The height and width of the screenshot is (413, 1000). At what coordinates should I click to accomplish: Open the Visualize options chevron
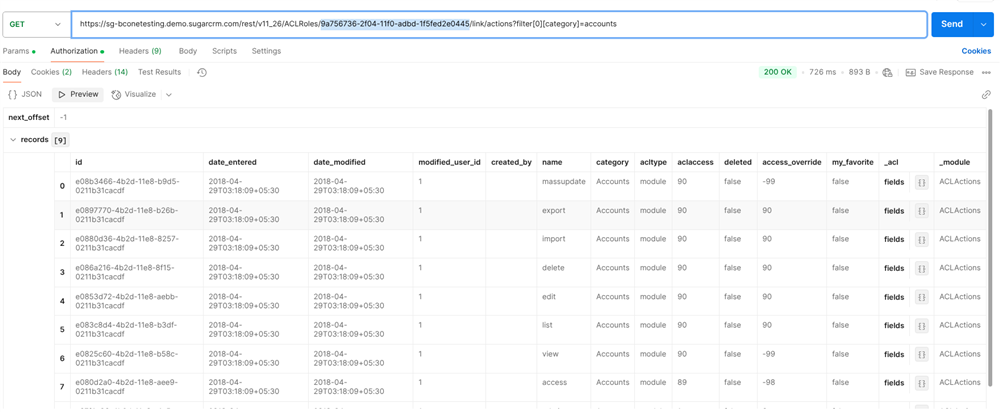169,95
